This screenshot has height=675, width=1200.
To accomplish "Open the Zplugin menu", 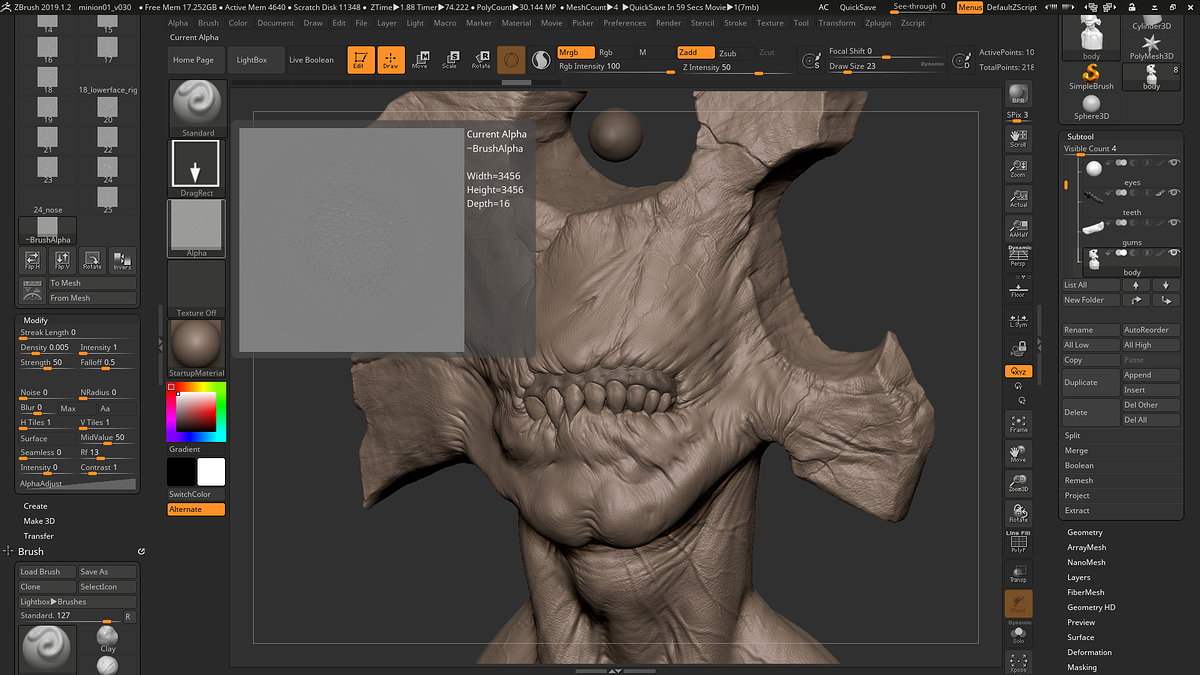I will pyautogui.click(x=878, y=23).
